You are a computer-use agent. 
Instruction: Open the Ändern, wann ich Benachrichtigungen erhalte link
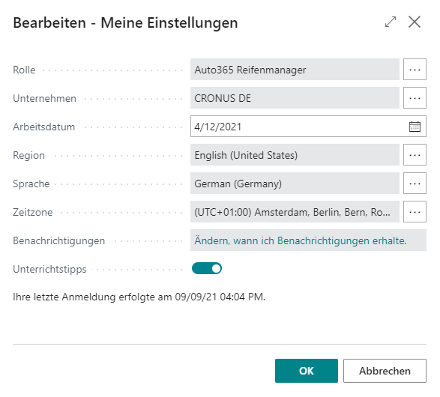tap(300, 240)
